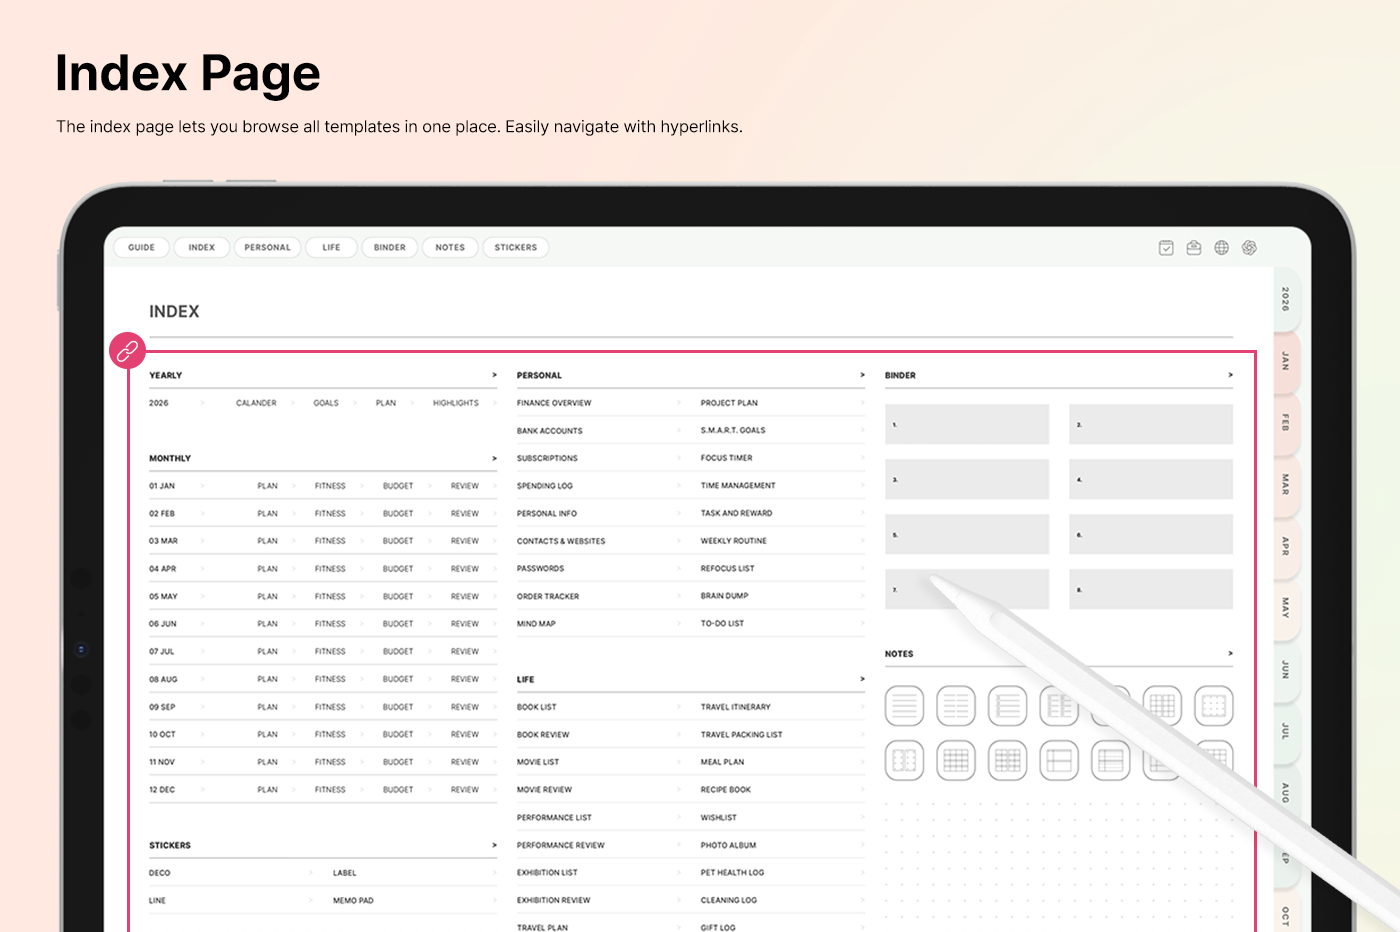
Task: Switch to the STICKERS top tab
Action: [515, 248]
